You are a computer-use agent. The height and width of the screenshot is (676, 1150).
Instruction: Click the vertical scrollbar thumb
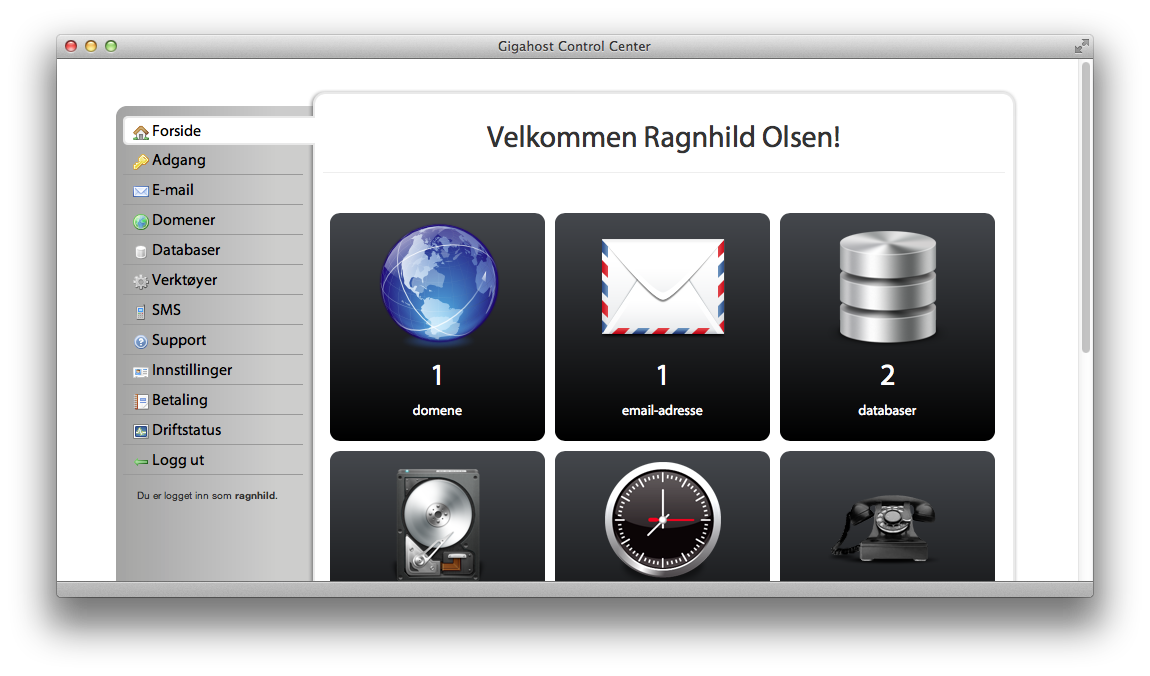click(x=1086, y=207)
